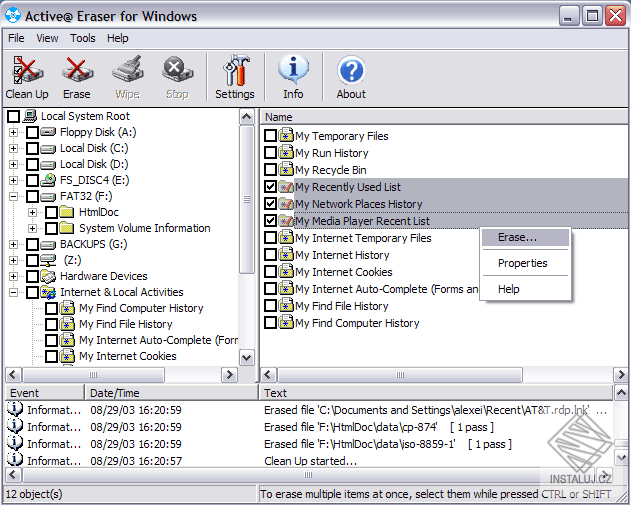
Task: Select the tree's My Find Computer History icon
Action: point(67,308)
